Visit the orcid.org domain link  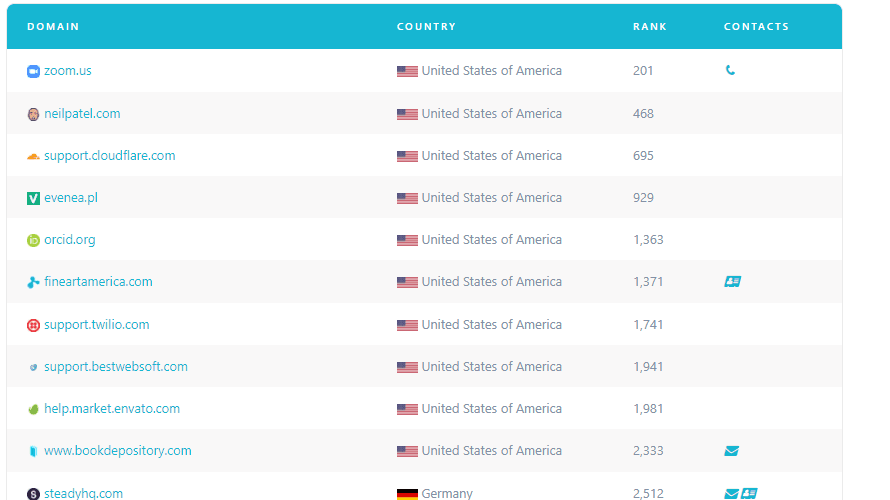70,240
